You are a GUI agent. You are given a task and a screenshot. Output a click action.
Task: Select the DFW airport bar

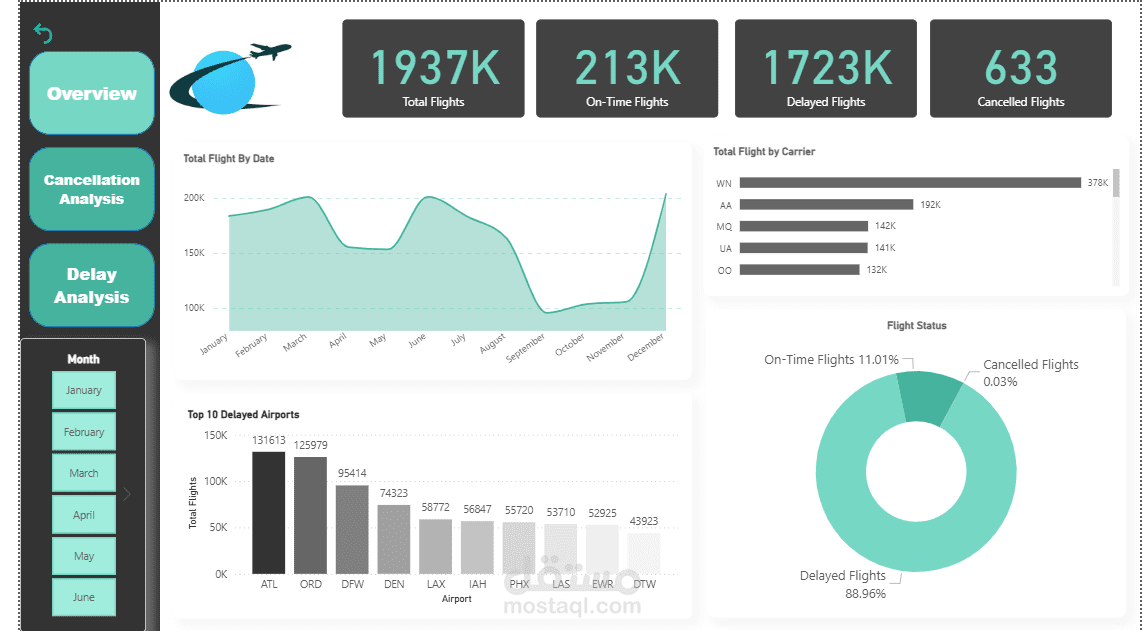(352, 529)
